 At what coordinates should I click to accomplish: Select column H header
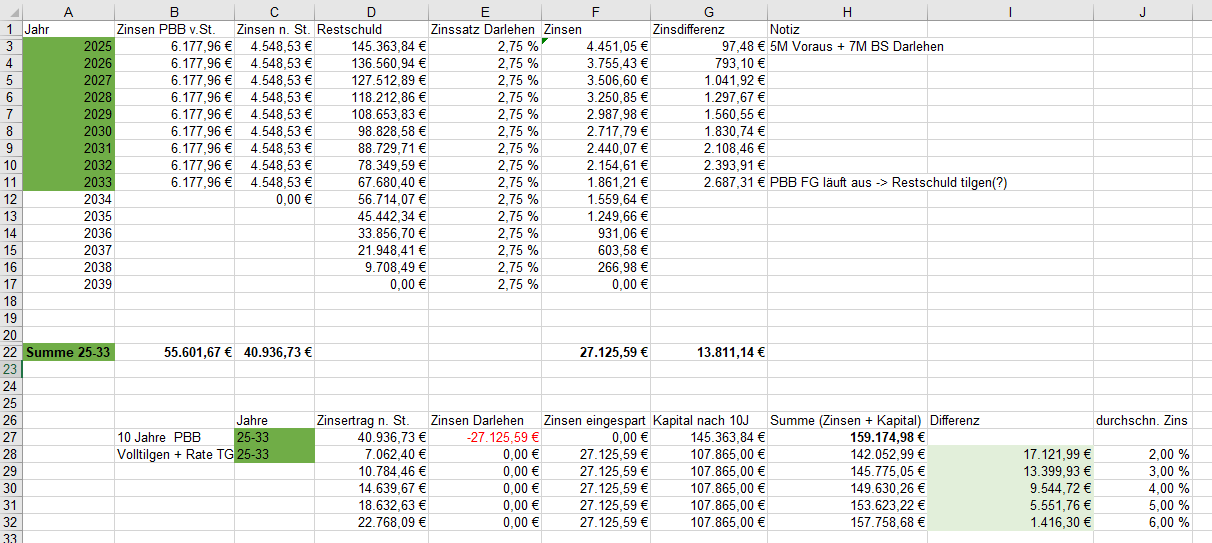click(848, 10)
